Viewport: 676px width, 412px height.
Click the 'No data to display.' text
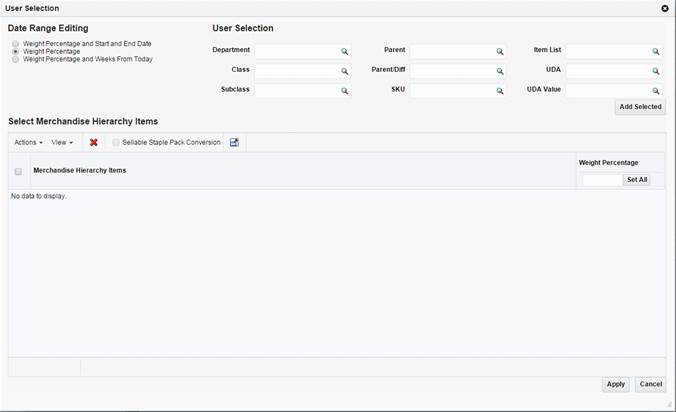(x=38, y=196)
